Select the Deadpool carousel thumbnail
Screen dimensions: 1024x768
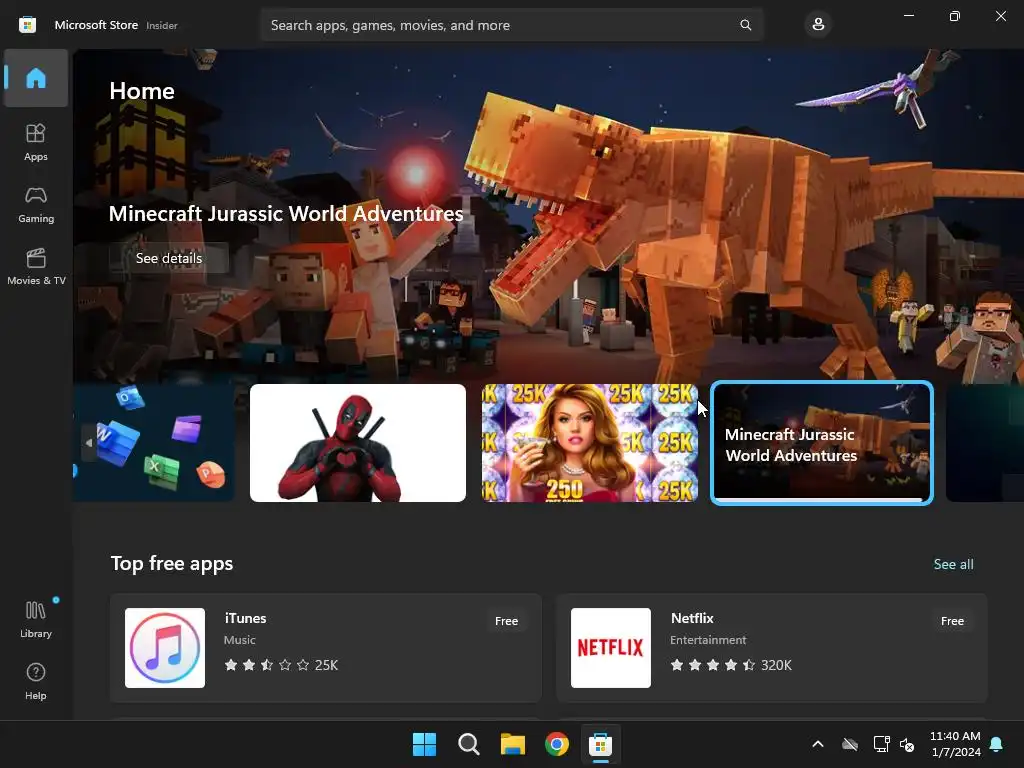coord(358,443)
